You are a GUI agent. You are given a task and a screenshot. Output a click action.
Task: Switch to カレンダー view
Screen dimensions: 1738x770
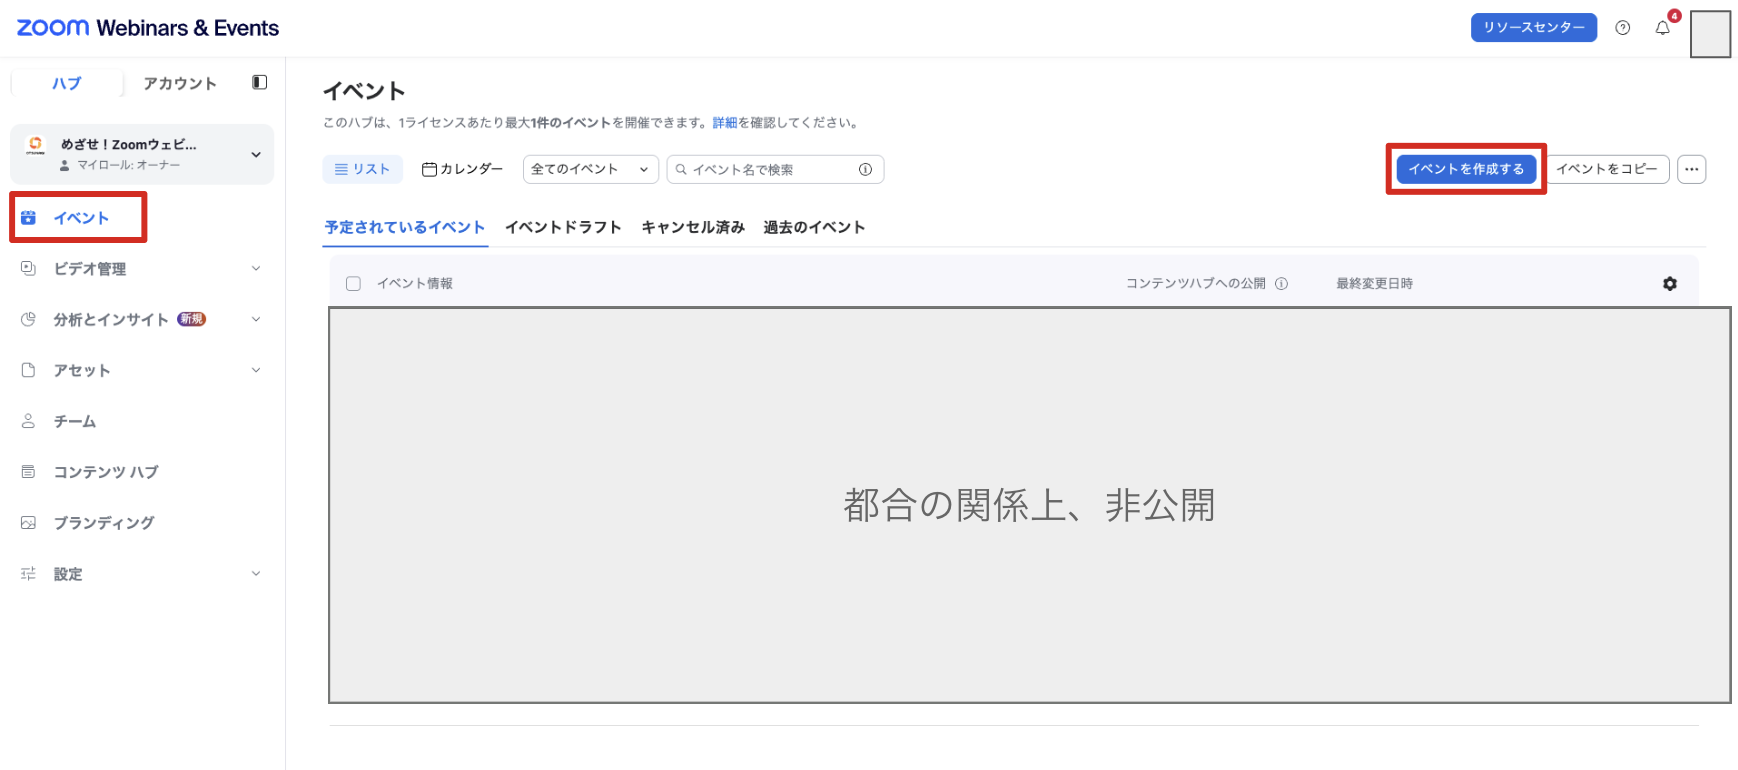coord(462,169)
